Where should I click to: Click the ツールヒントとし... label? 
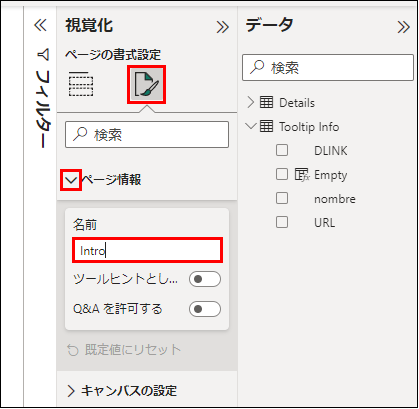point(125,279)
